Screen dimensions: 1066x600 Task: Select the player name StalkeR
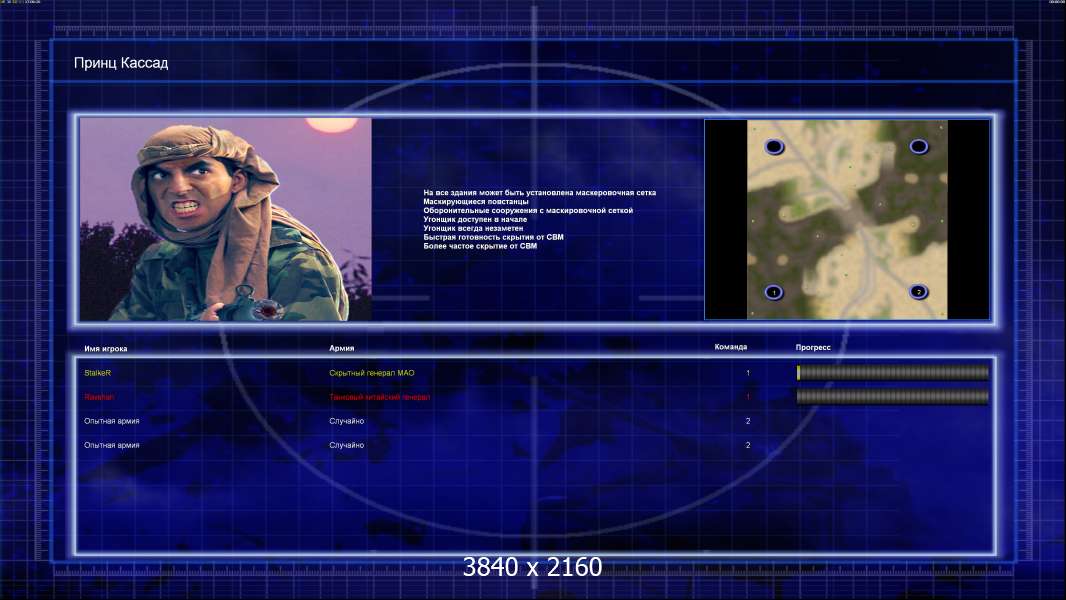[x=97, y=373]
